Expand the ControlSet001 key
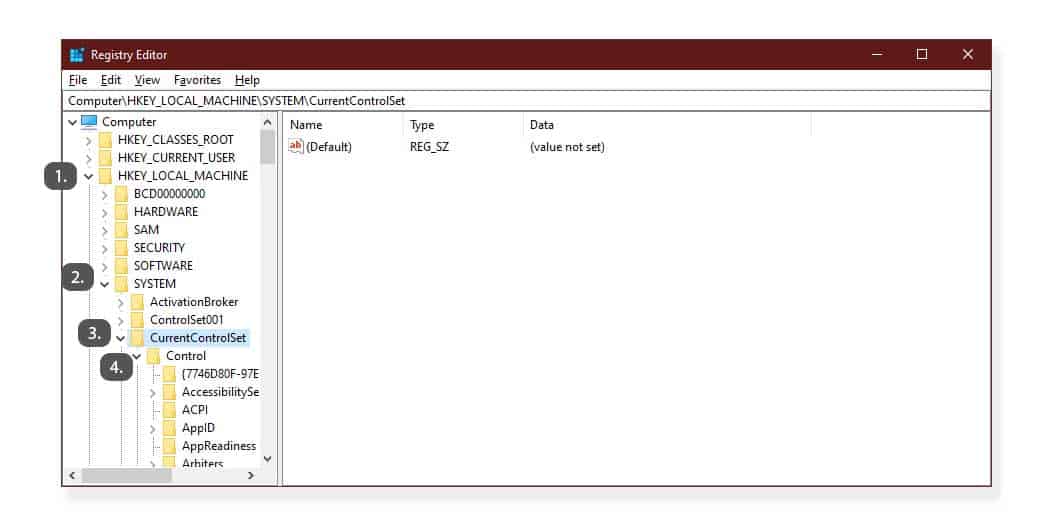The height and width of the screenshot is (526, 1053). click(121, 320)
